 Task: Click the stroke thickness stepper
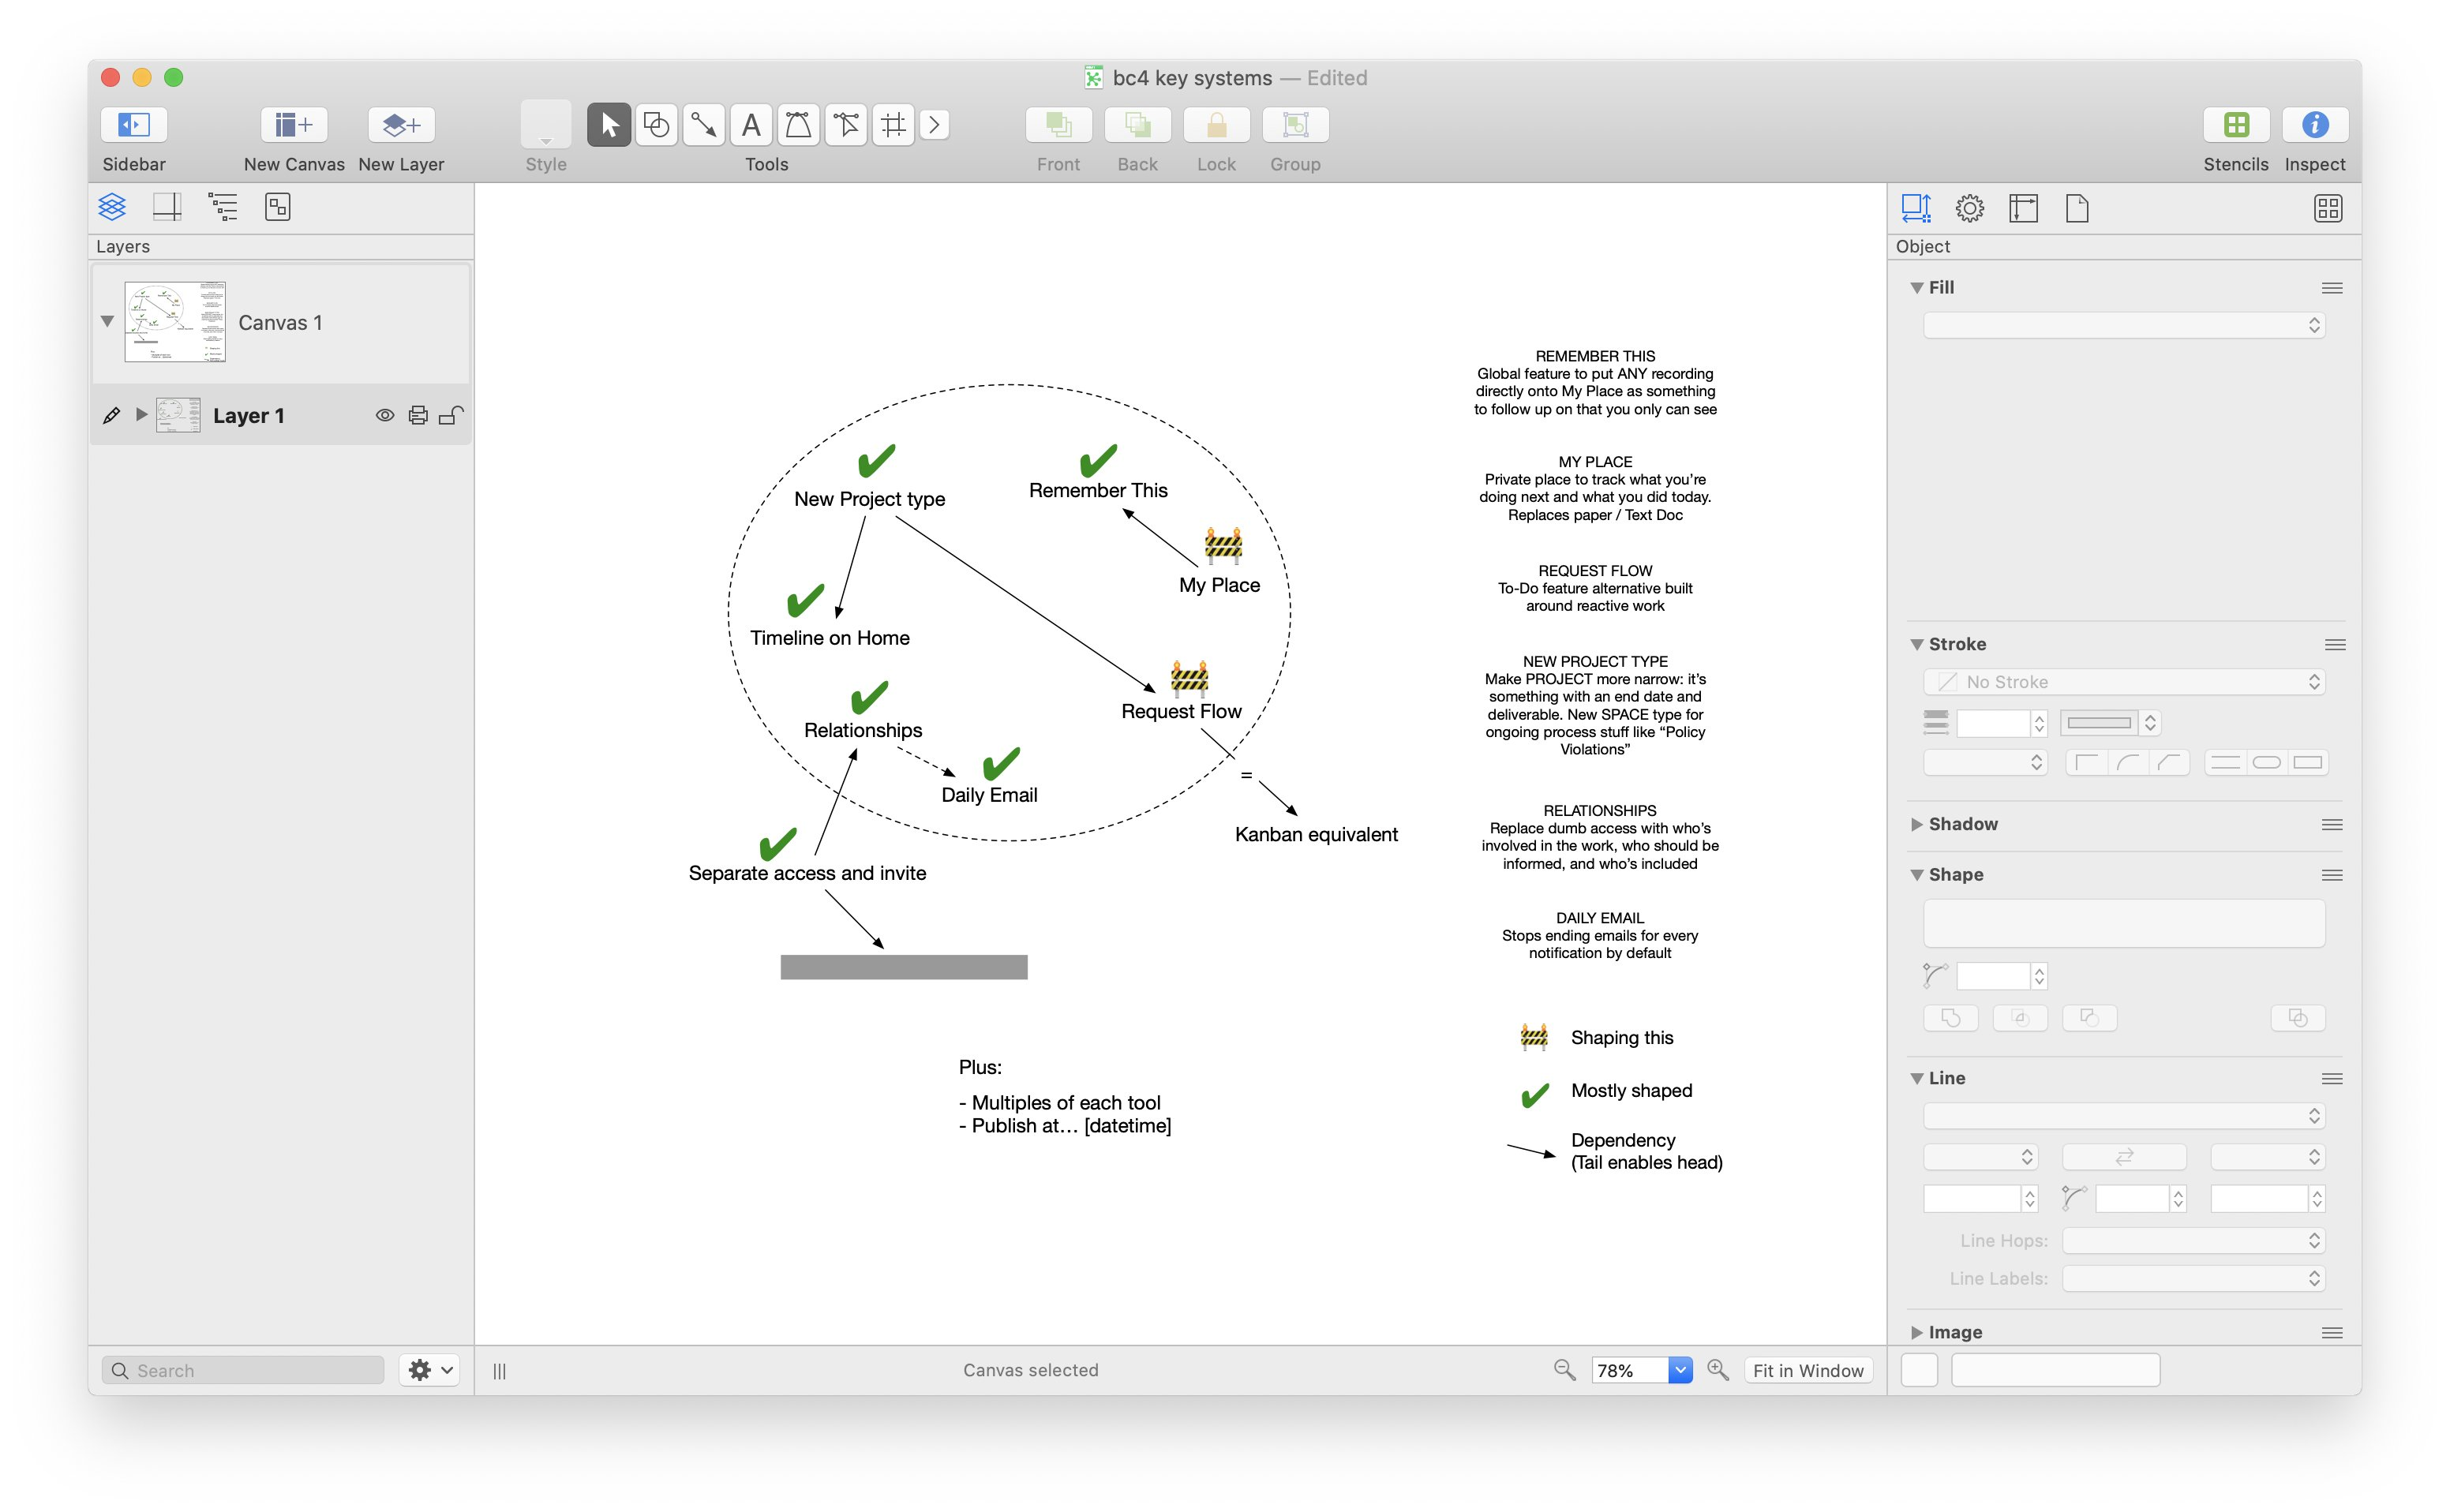pos(2039,723)
